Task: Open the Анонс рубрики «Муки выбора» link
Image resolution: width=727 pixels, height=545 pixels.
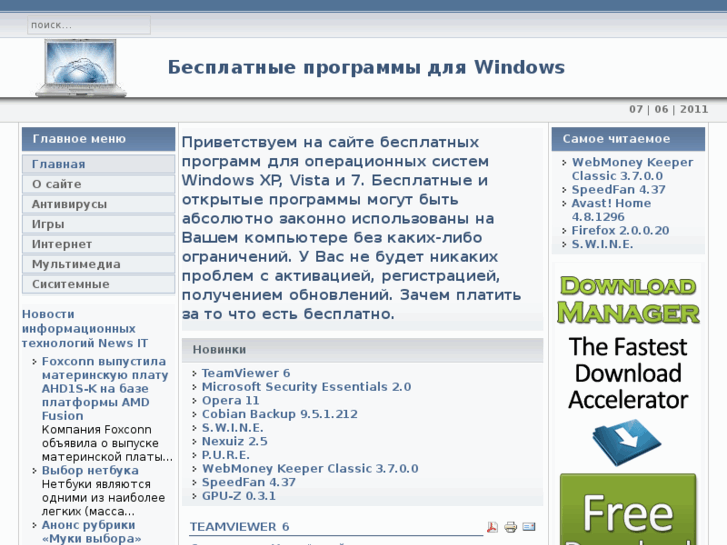Action: tap(91, 532)
